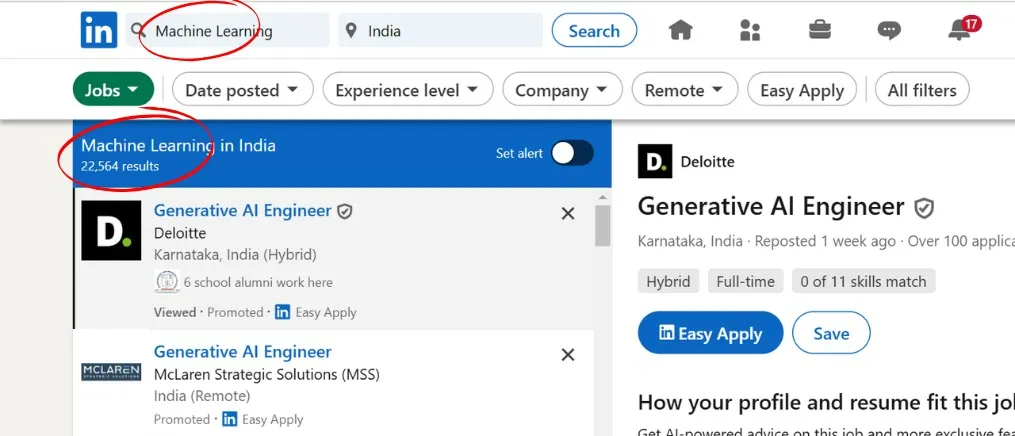The image size is (1015, 436).
Task: Open All filters panel
Action: [922, 90]
